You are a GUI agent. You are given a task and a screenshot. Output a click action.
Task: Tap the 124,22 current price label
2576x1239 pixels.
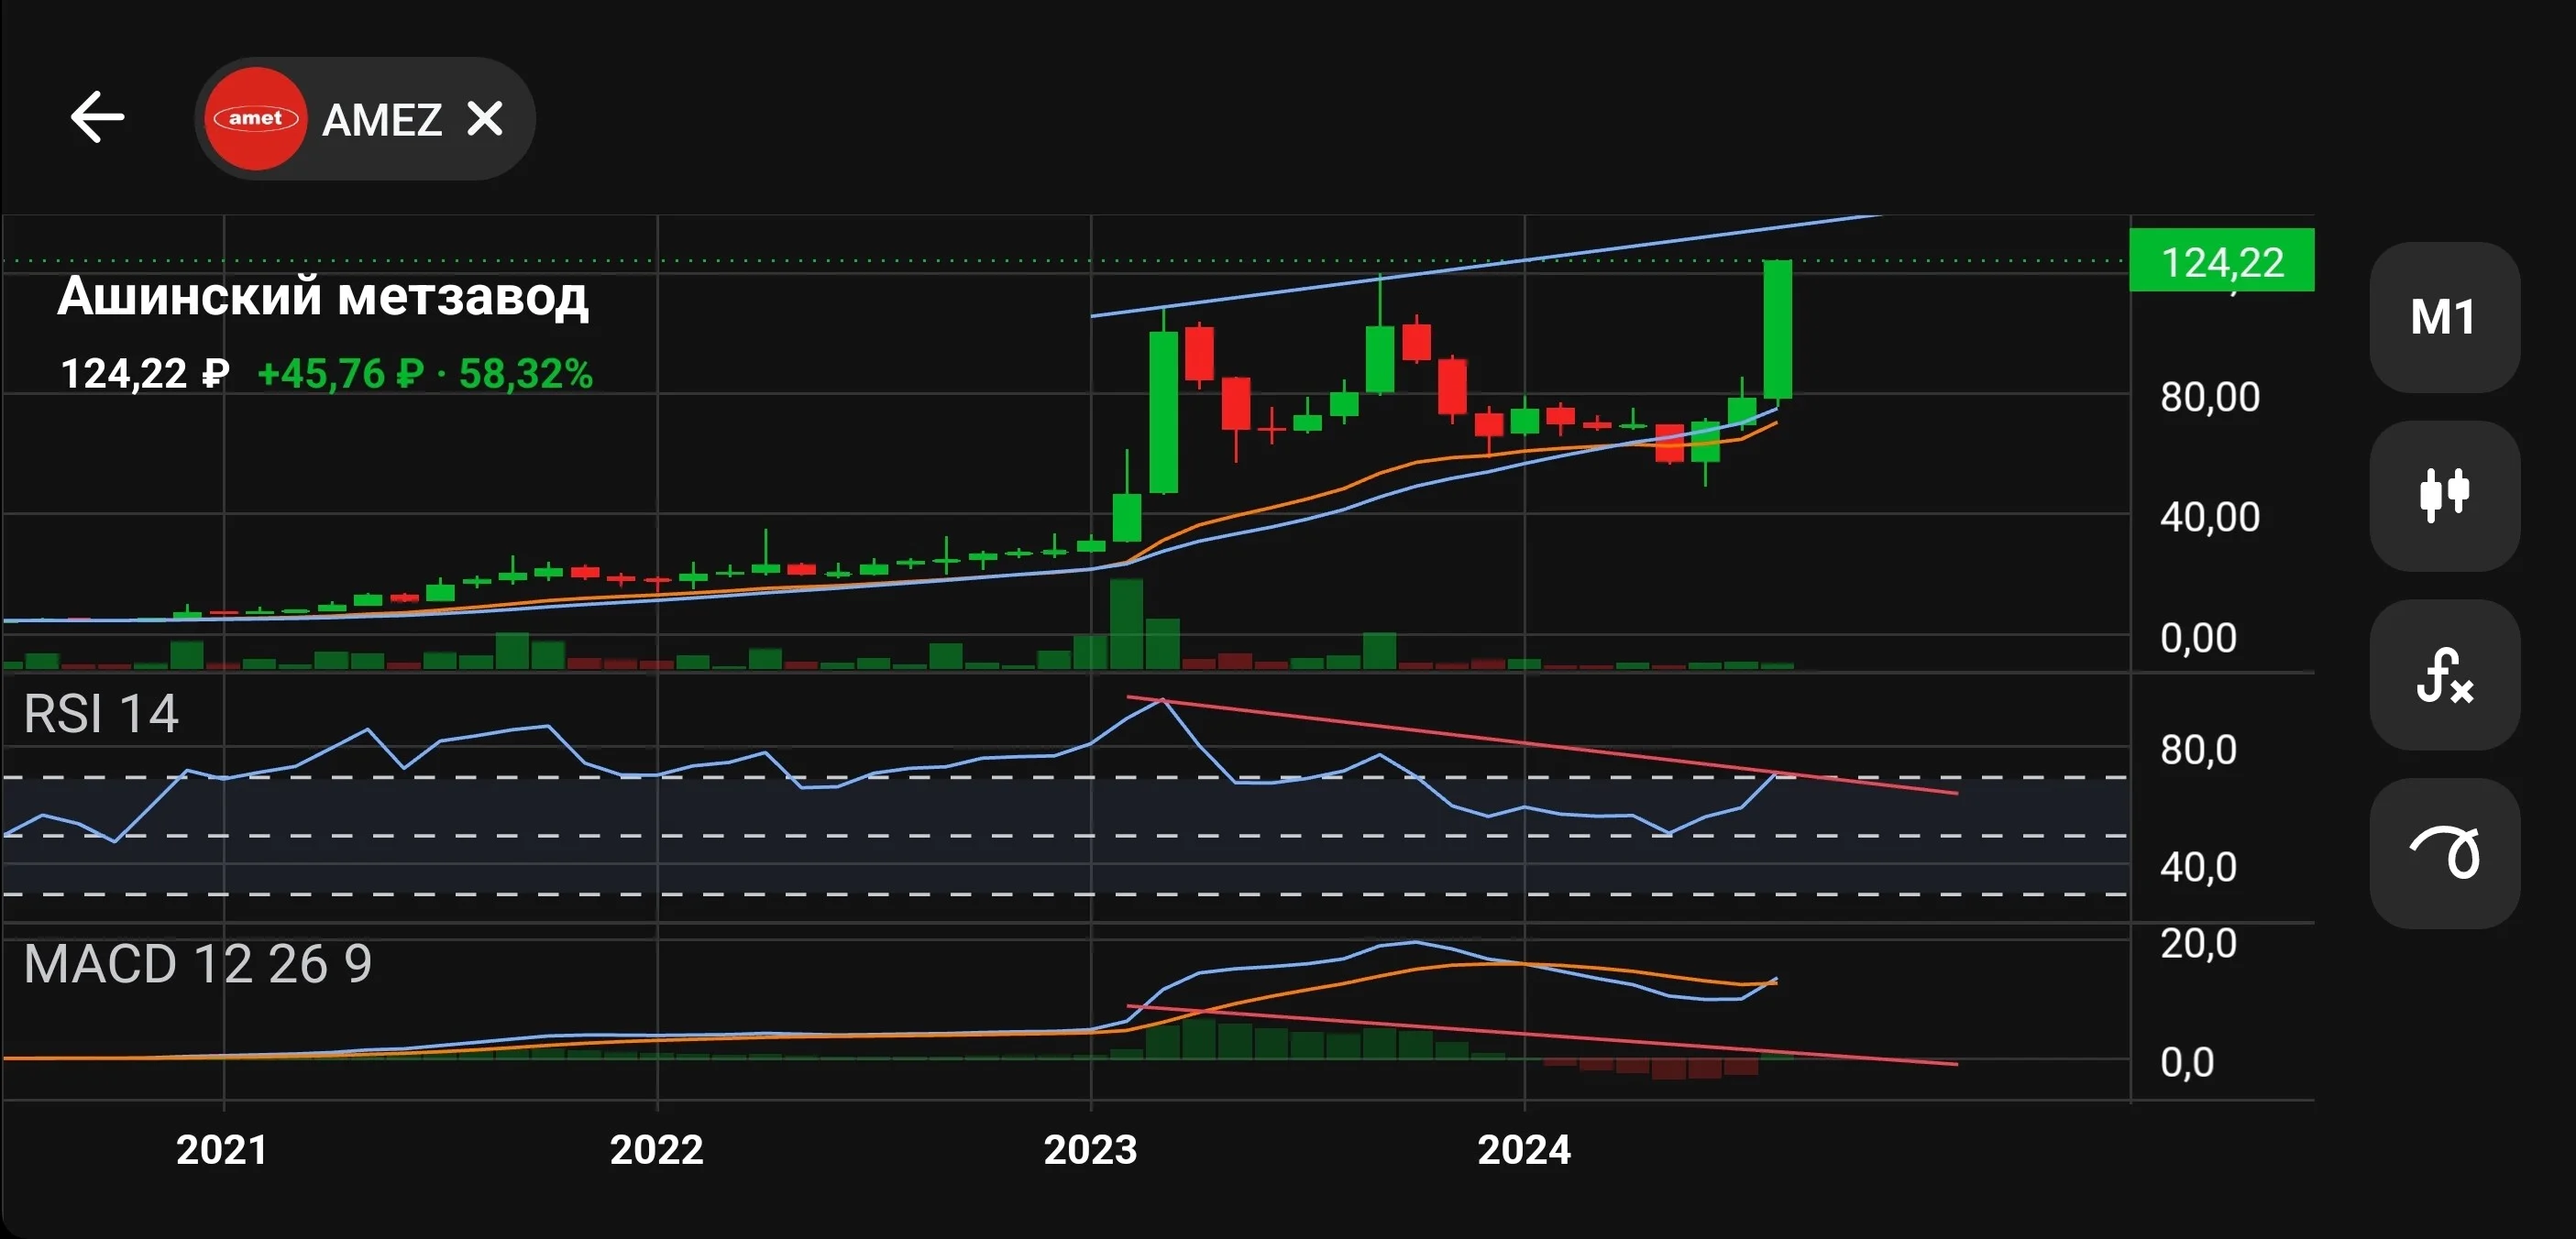pos(2222,261)
